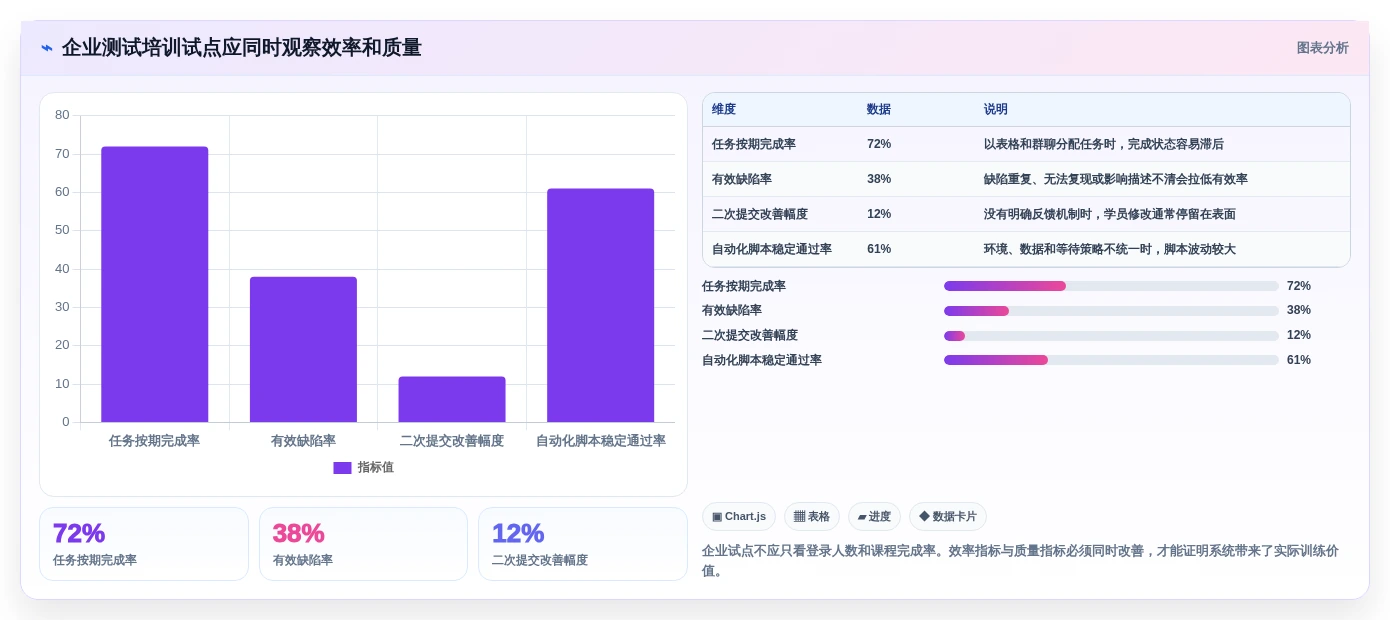Click description 环境、数据和等待策略不统一时
The height and width of the screenshot is (620, 1390).
click(x=1110, y=249)
